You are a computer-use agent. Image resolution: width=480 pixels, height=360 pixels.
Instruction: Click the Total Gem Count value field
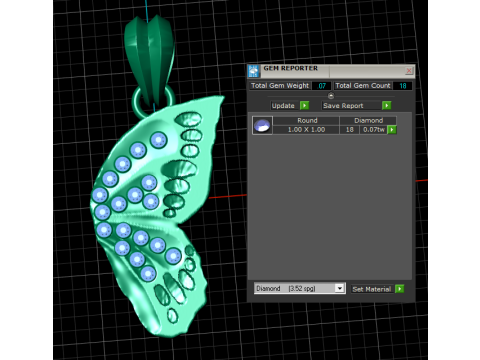402,86
